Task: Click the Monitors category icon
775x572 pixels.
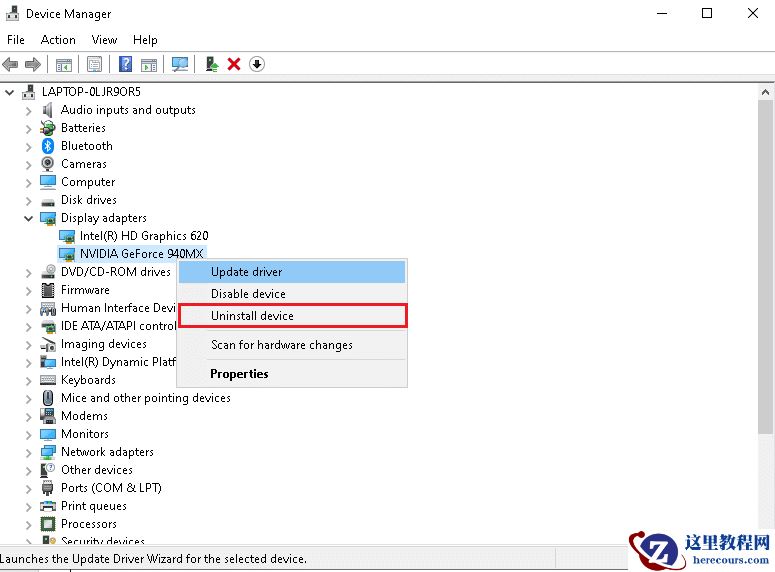Action: (48, 434)
